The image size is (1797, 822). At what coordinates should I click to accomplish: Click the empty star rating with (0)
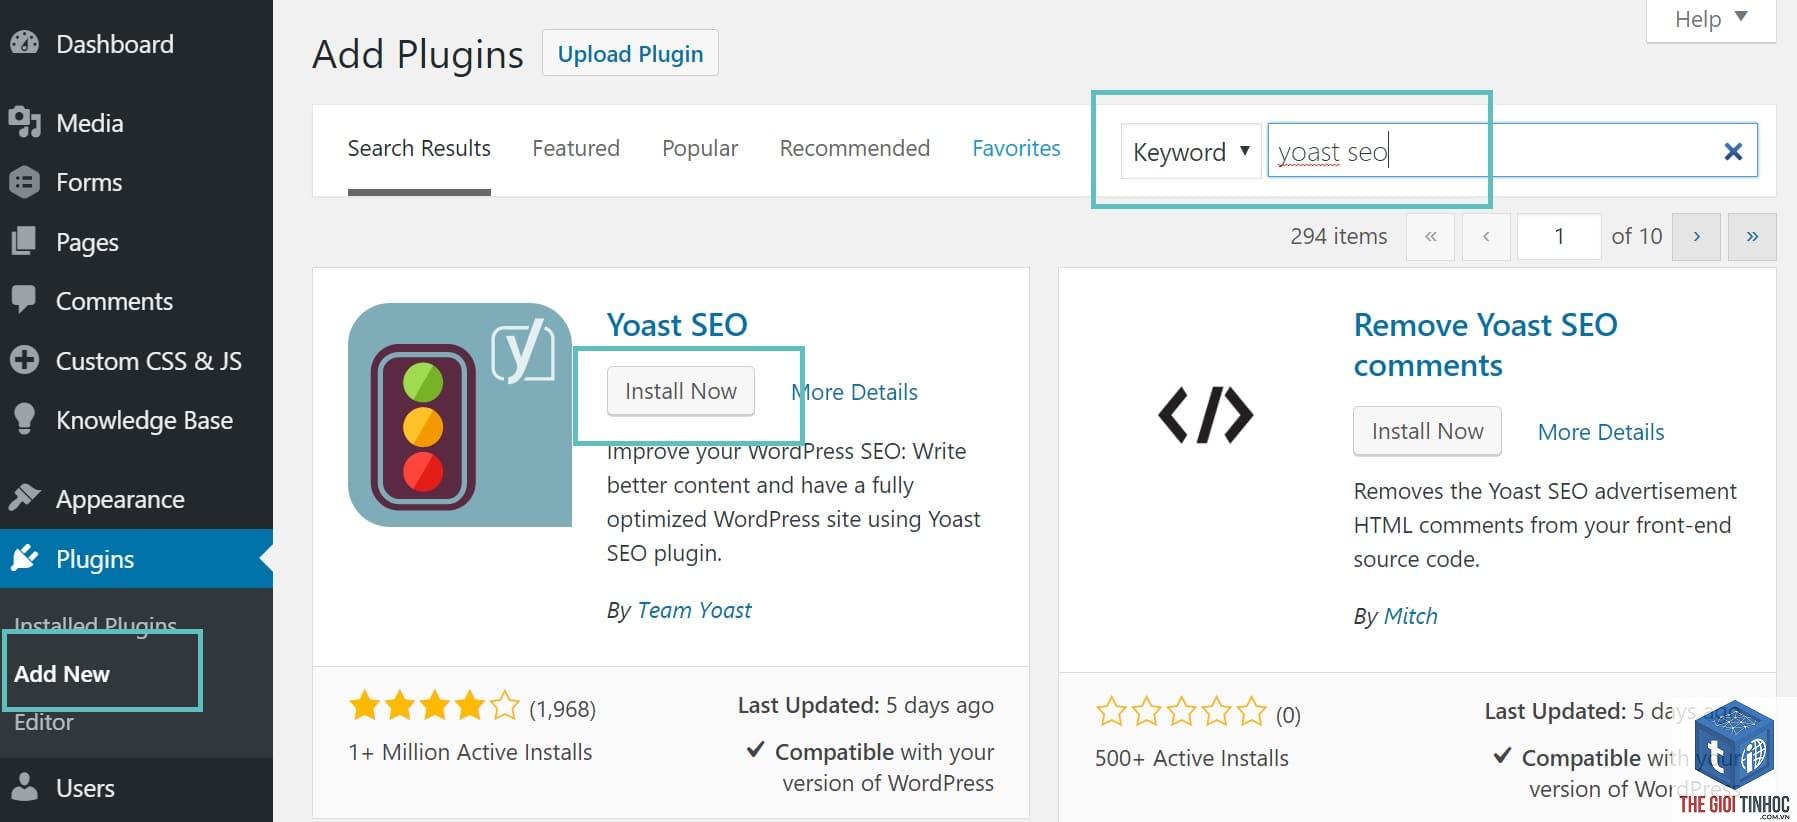point(1181,712)
